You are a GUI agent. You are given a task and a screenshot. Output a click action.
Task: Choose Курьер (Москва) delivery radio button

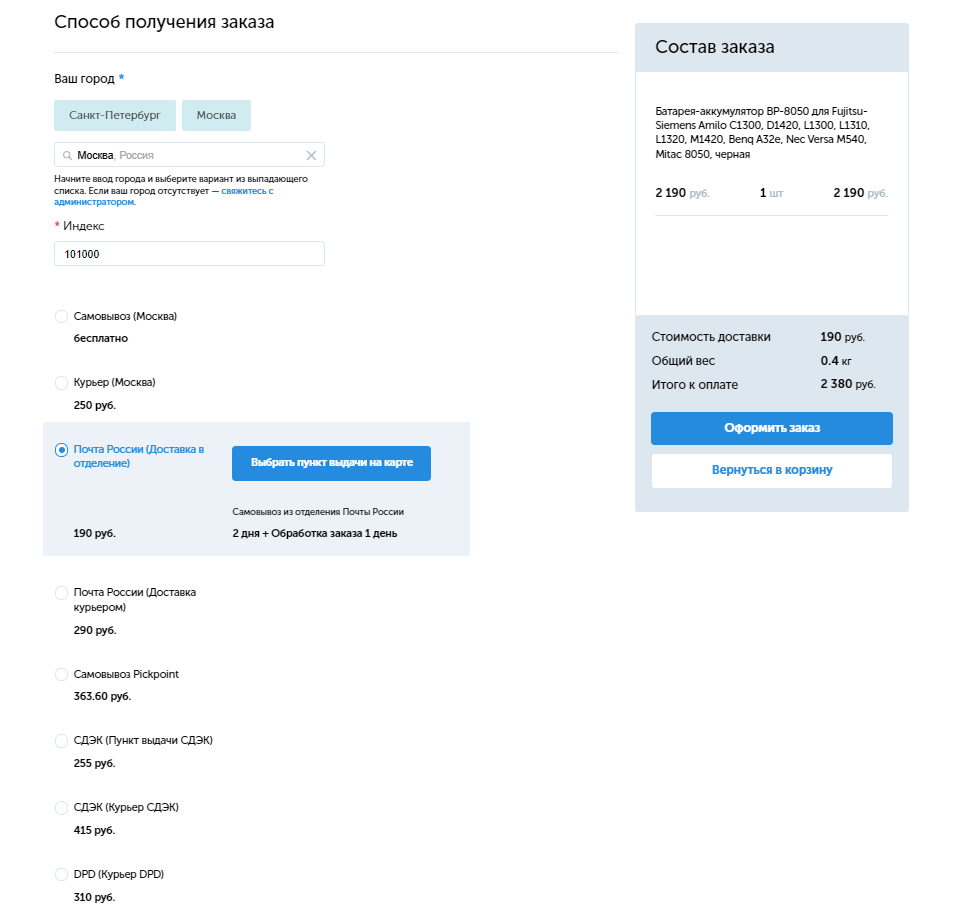(61, 383)
